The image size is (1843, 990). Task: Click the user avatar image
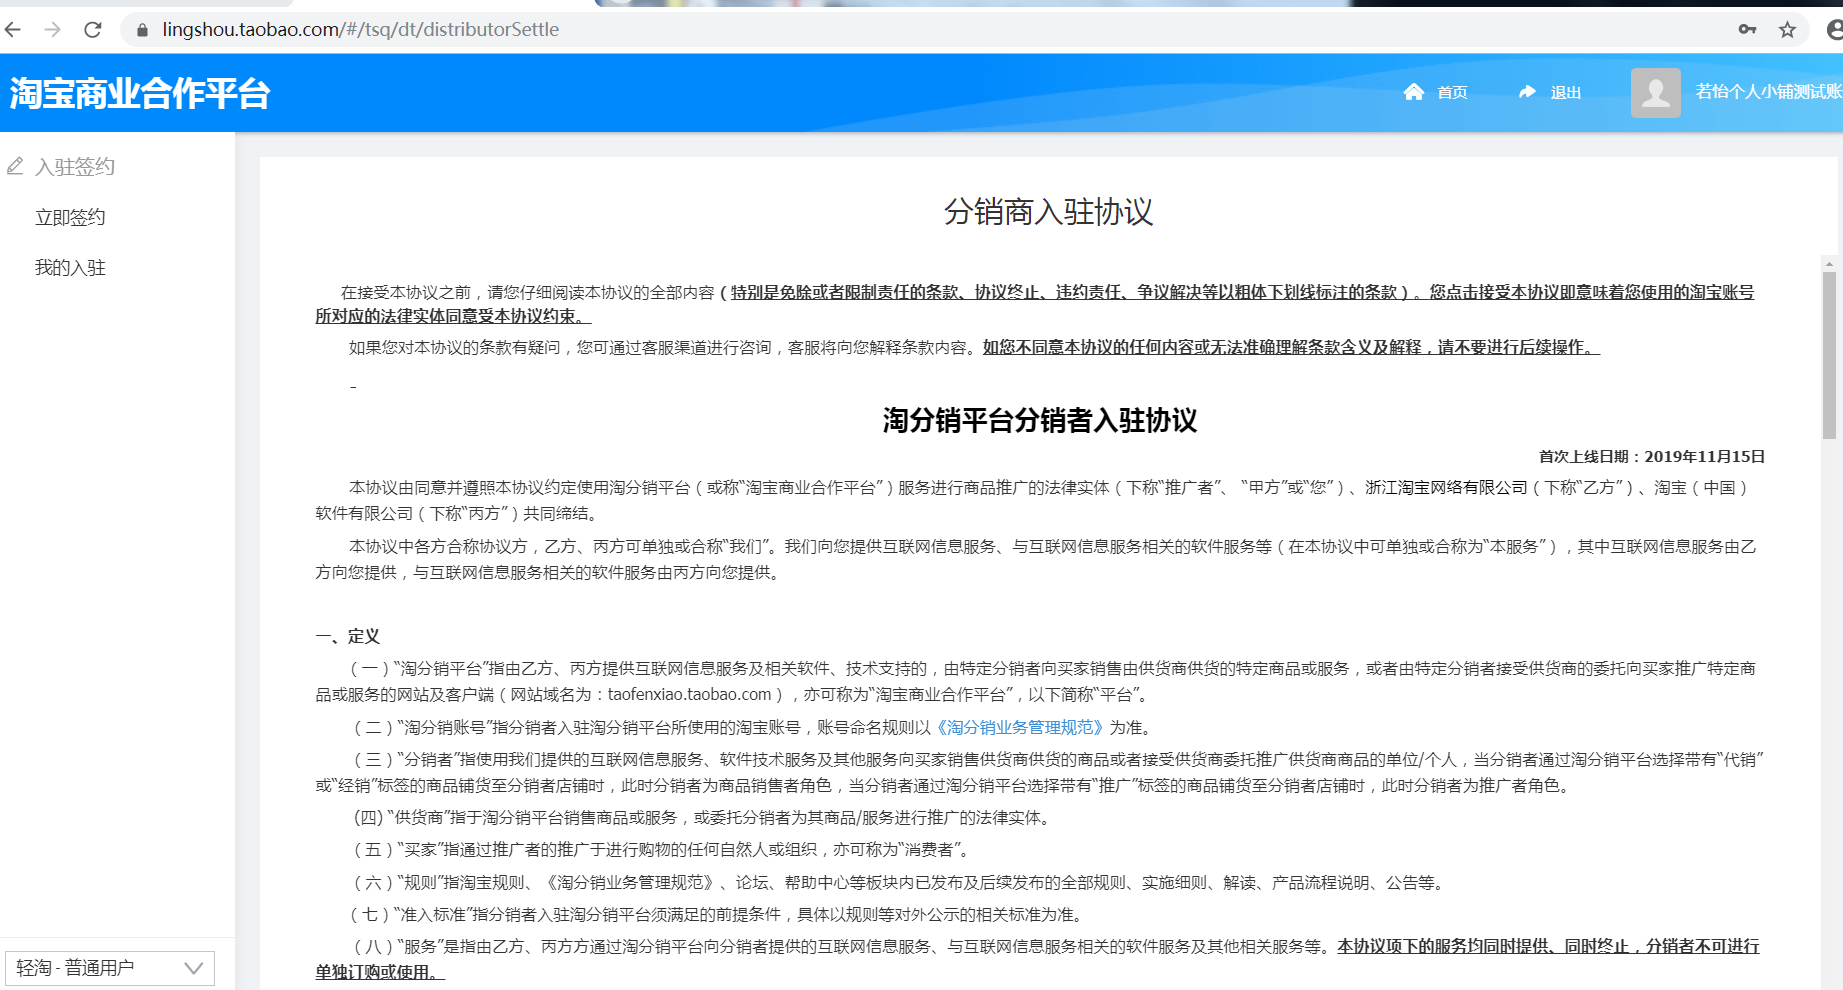pyautogui.click(x=1656, y=93)
